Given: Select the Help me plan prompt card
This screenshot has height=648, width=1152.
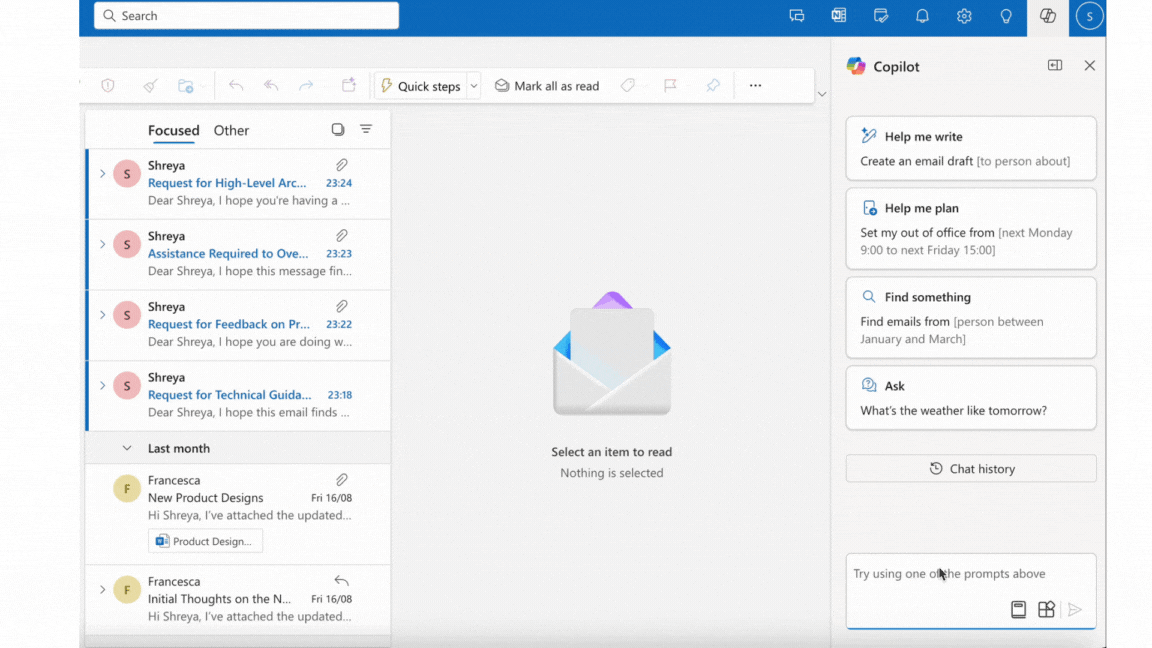Looking at the screenshot, I should 971,228.
